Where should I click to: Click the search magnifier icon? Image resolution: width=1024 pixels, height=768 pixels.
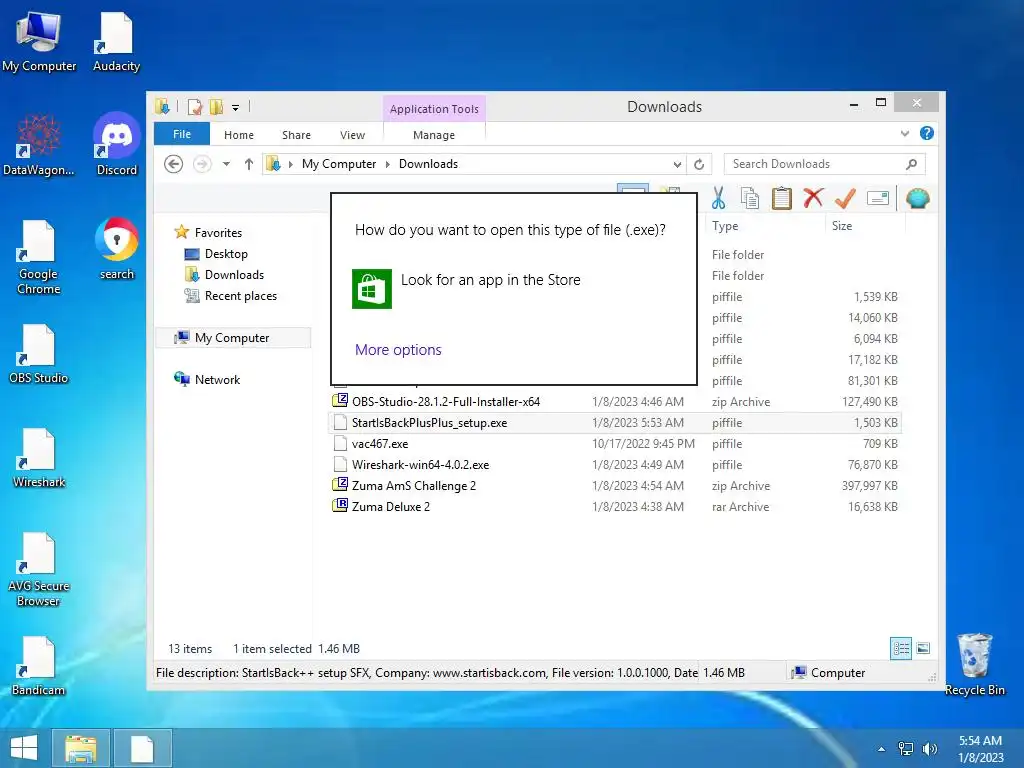pyautogui.click(x=912, y=164)
